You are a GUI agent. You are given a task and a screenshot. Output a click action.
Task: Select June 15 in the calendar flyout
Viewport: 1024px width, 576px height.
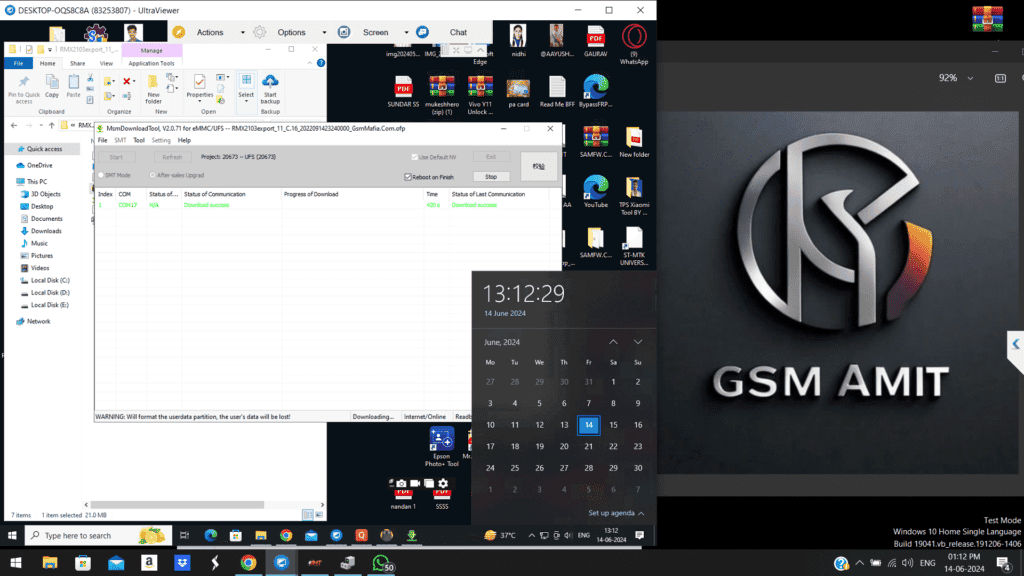(613, 425)
